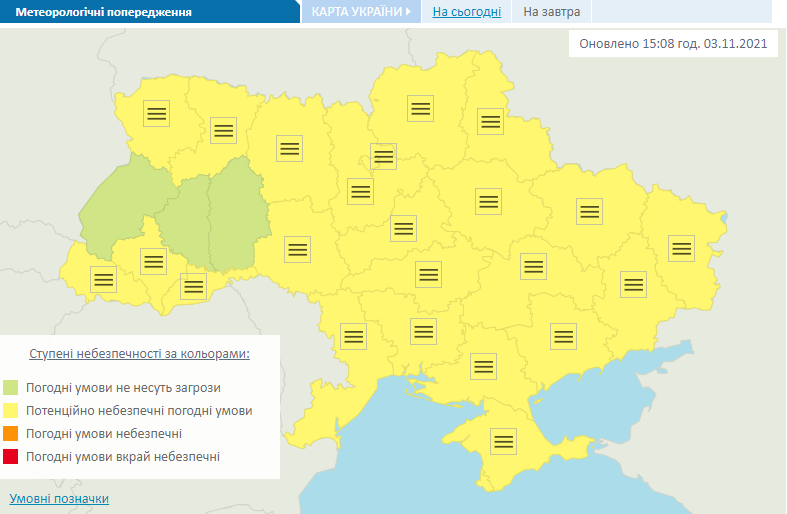Open fog warning icon on Chernihiv region
This screenshot has height=514, width=787.
coord(421,108)
